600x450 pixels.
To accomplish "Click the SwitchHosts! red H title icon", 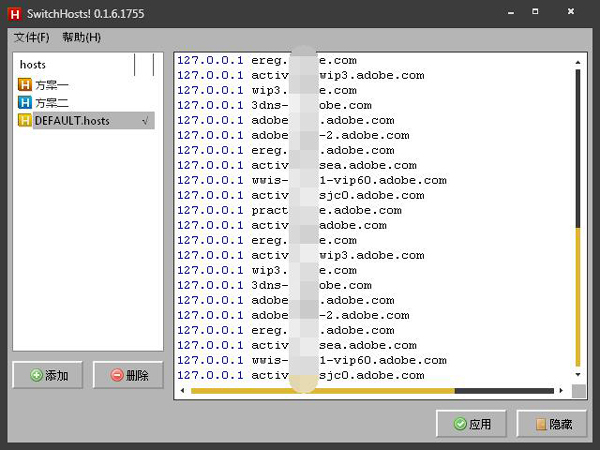I will click(15, 14).
